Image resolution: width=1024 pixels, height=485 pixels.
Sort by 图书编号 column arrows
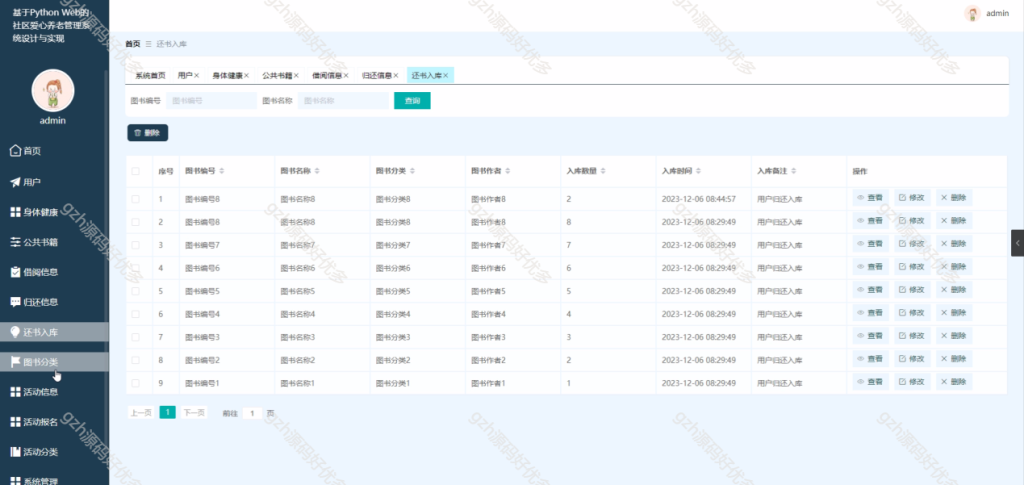(221, 171)
